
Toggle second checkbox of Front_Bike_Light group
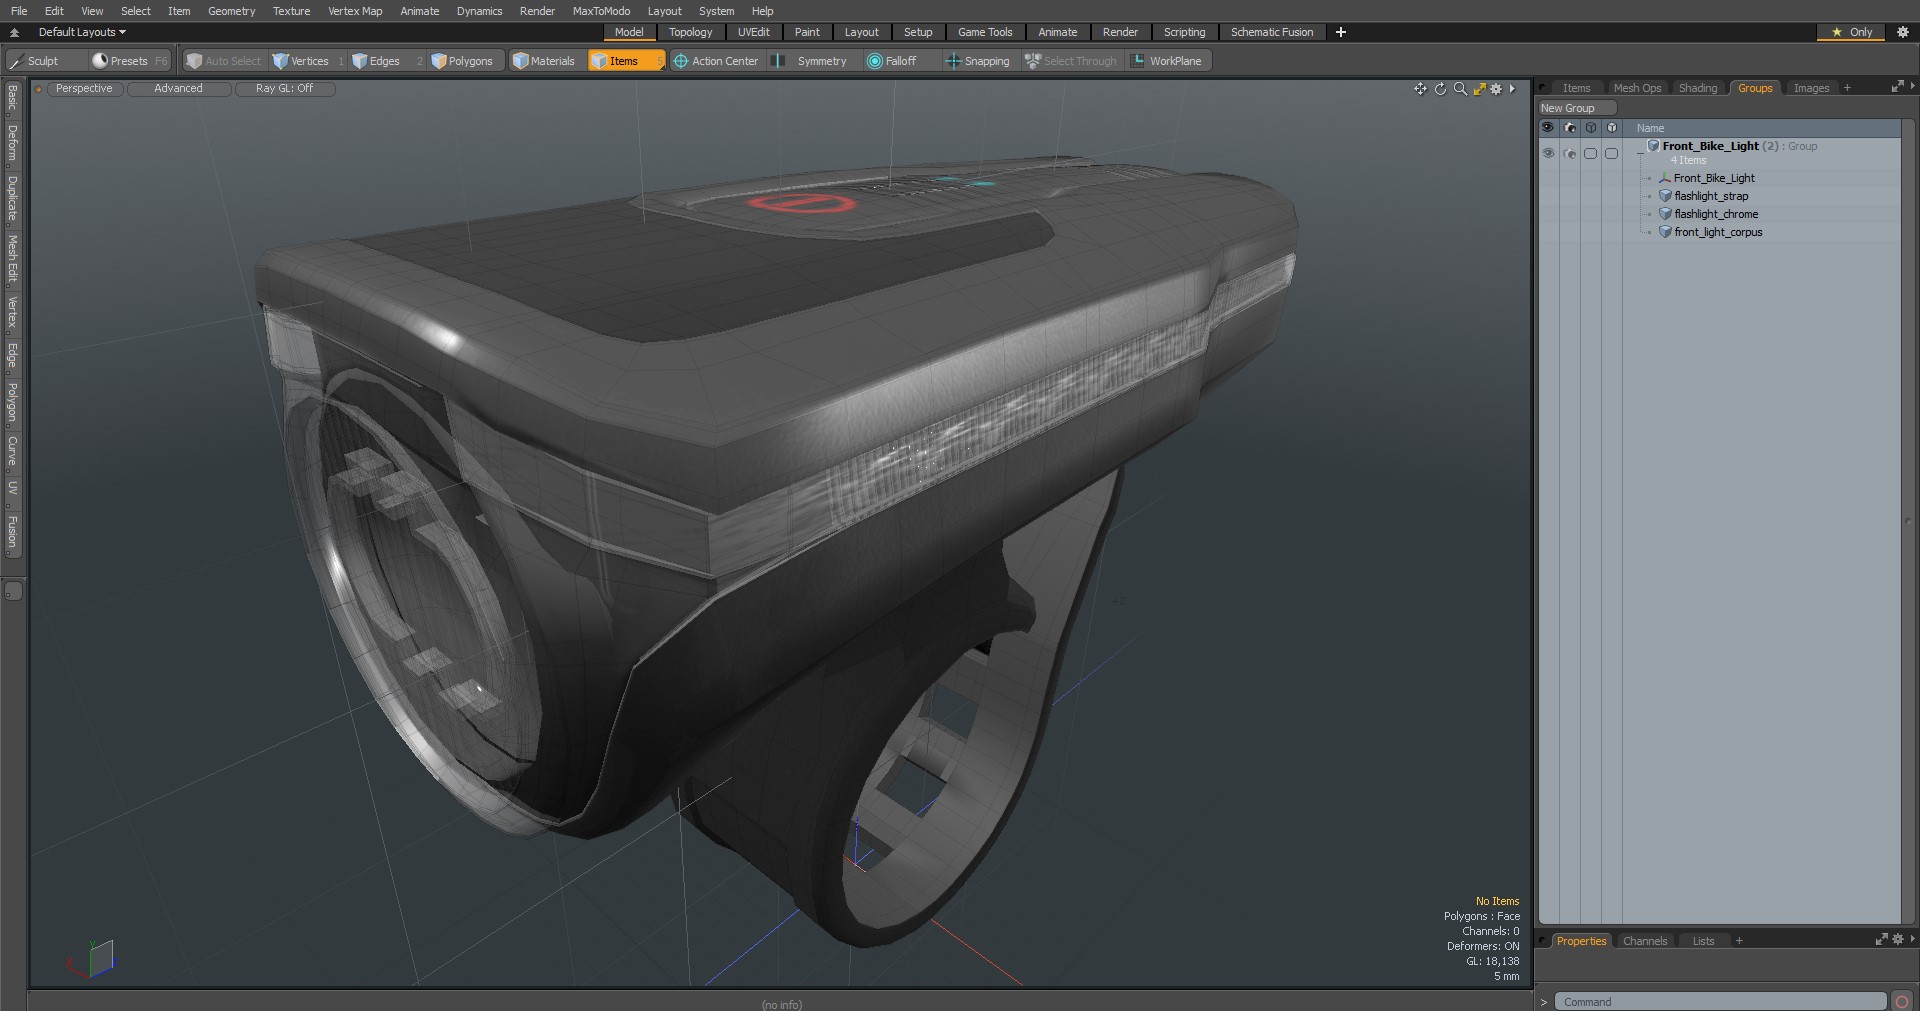click(1612, 153)
